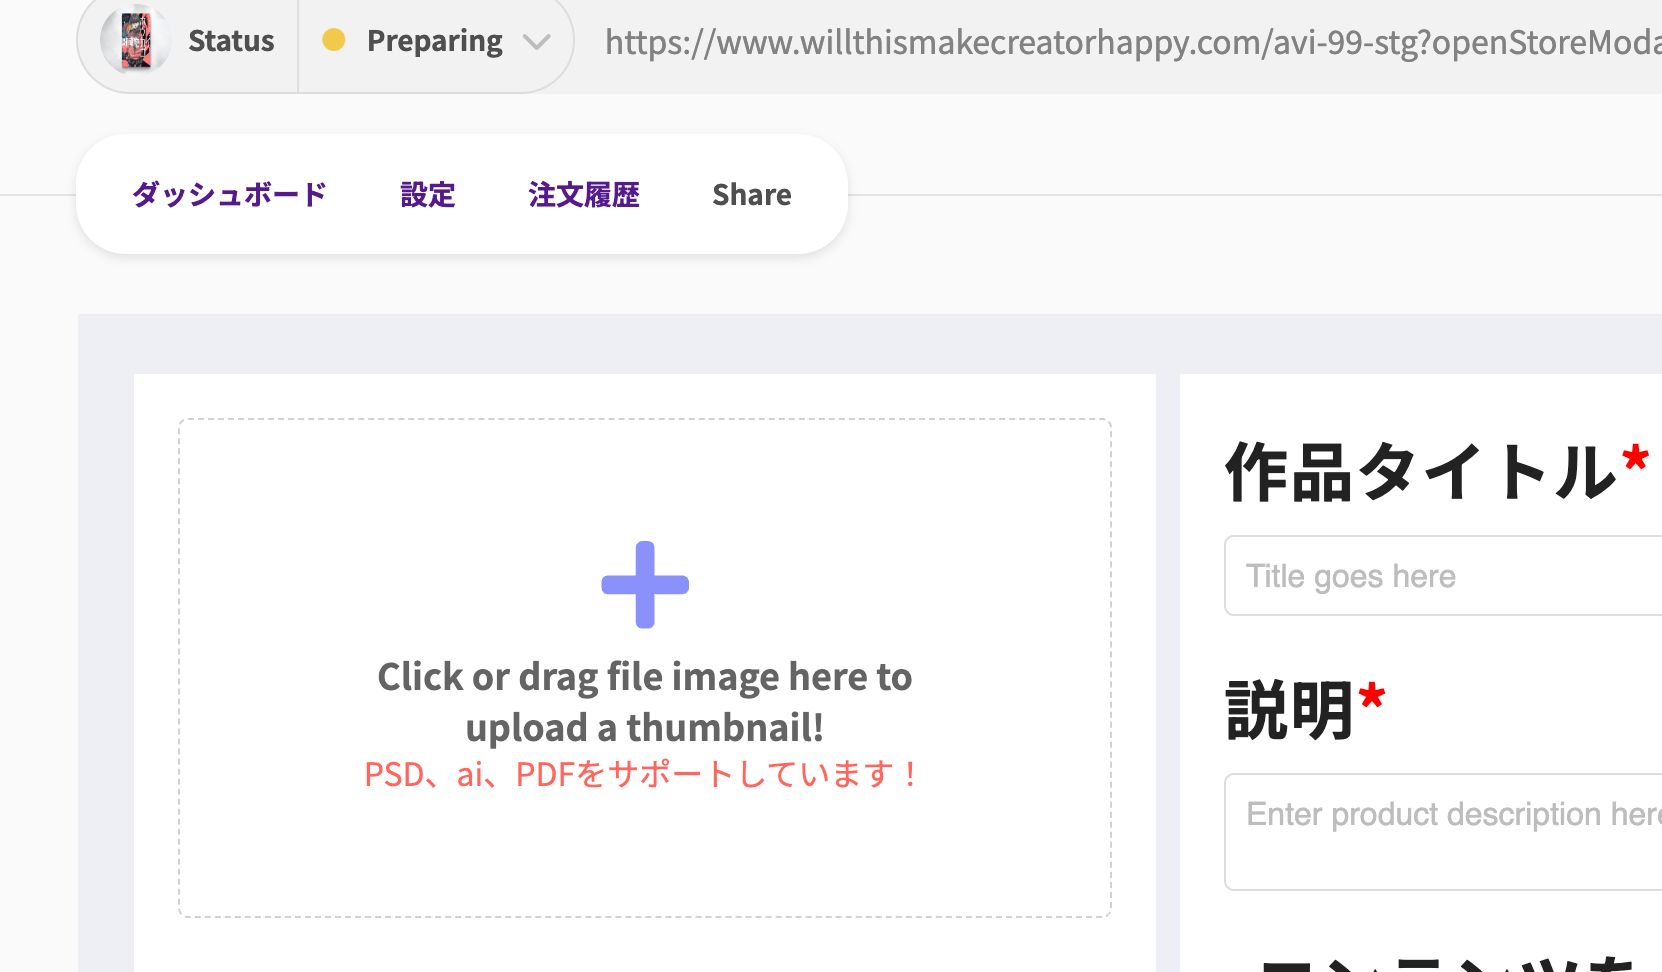Click the Click or drag file upload prompt
The image size is (1662, 972).
(644, 701)
